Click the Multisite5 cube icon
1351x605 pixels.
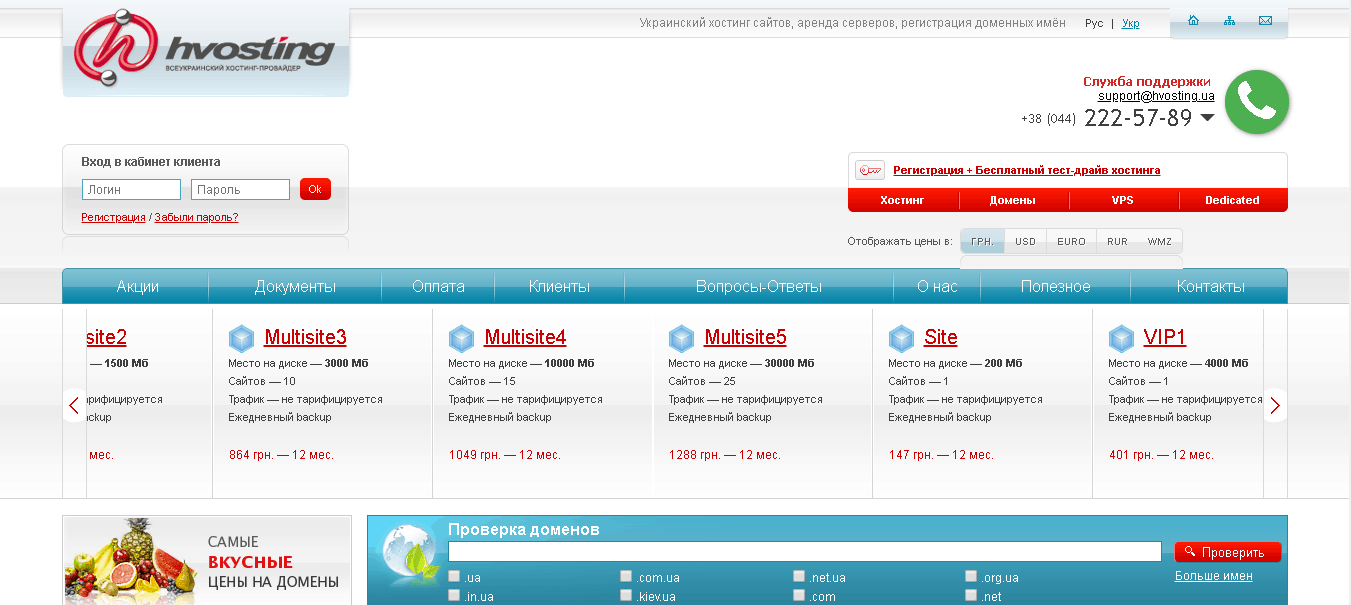681,338
